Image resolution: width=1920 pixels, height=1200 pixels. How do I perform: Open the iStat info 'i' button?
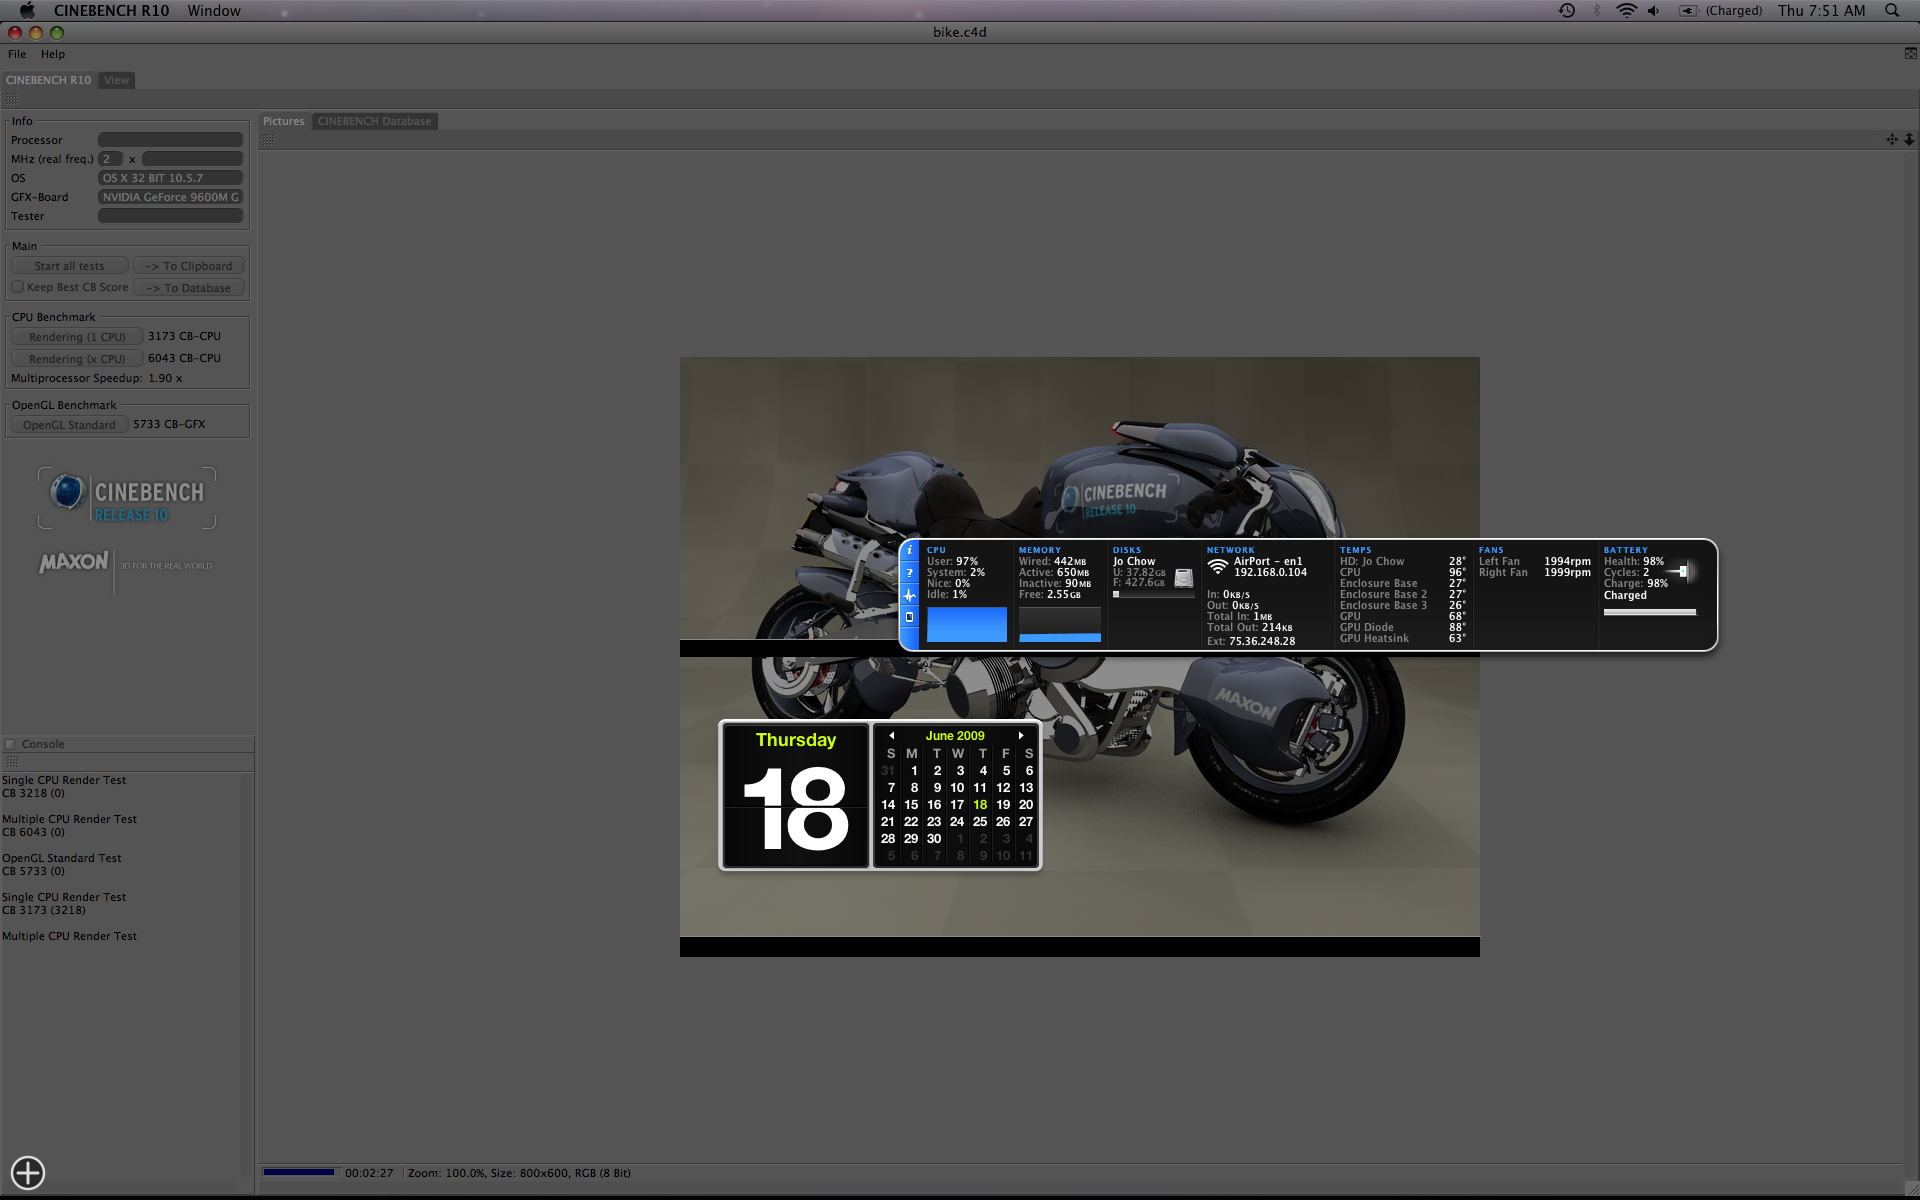[909, 550]
